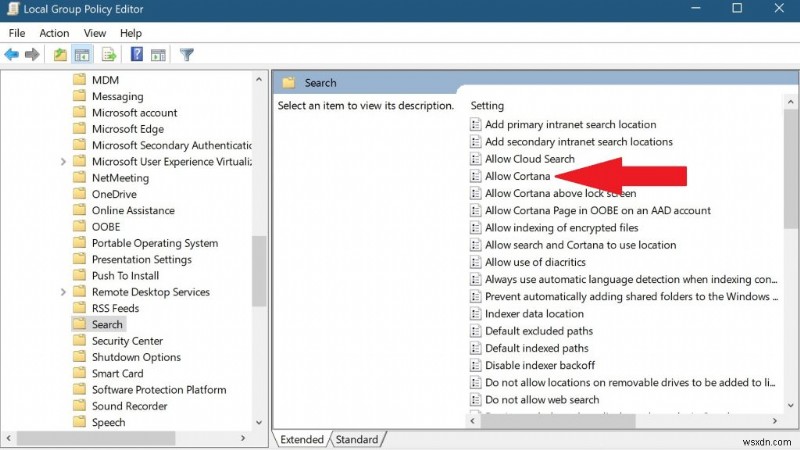This screenshot has width=800, height=450.
Task: Select Allow indexing of encrypted files
Action: [561, 228]
